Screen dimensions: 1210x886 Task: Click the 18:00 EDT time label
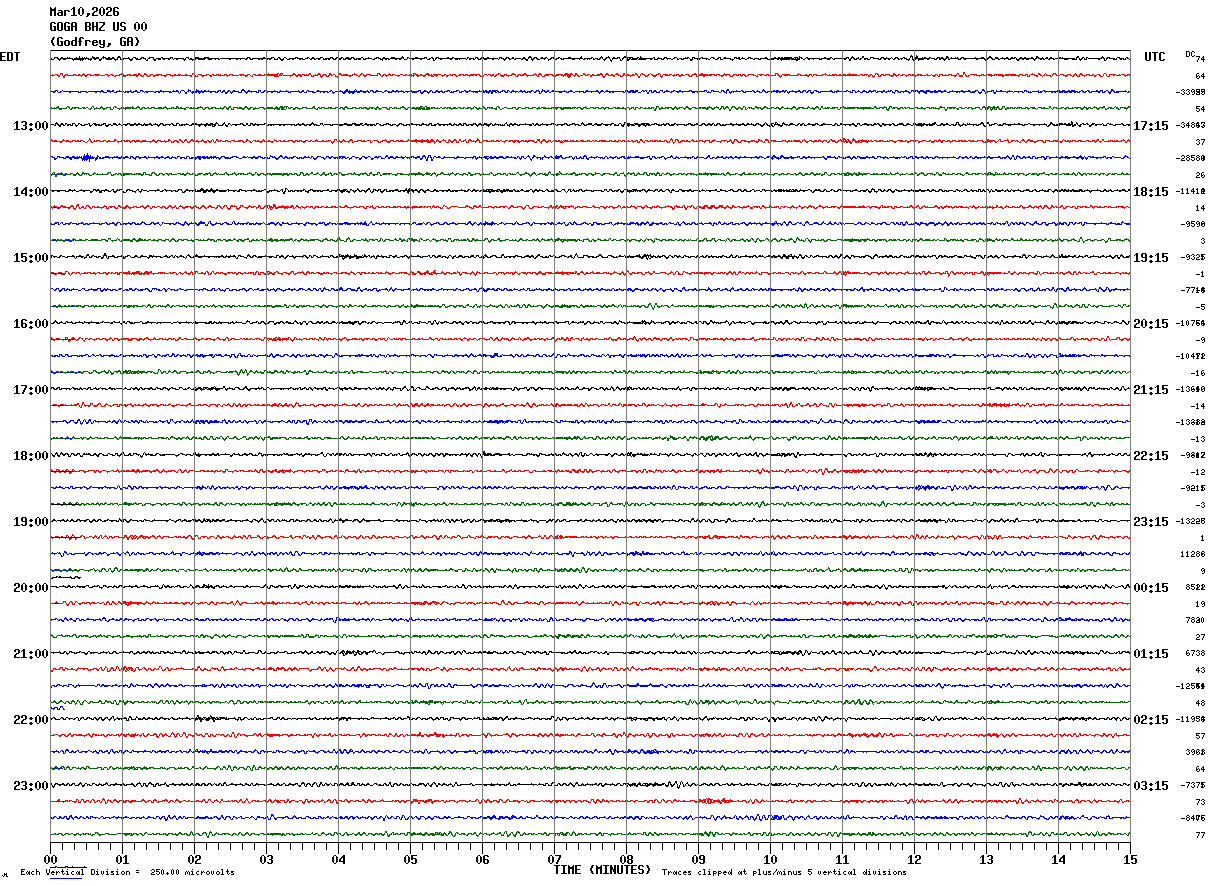[x=30, y=456]
